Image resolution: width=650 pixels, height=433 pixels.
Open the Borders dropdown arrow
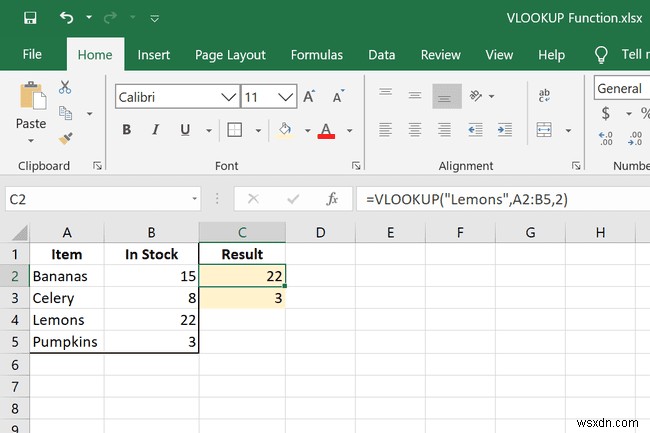coord(258,131)
